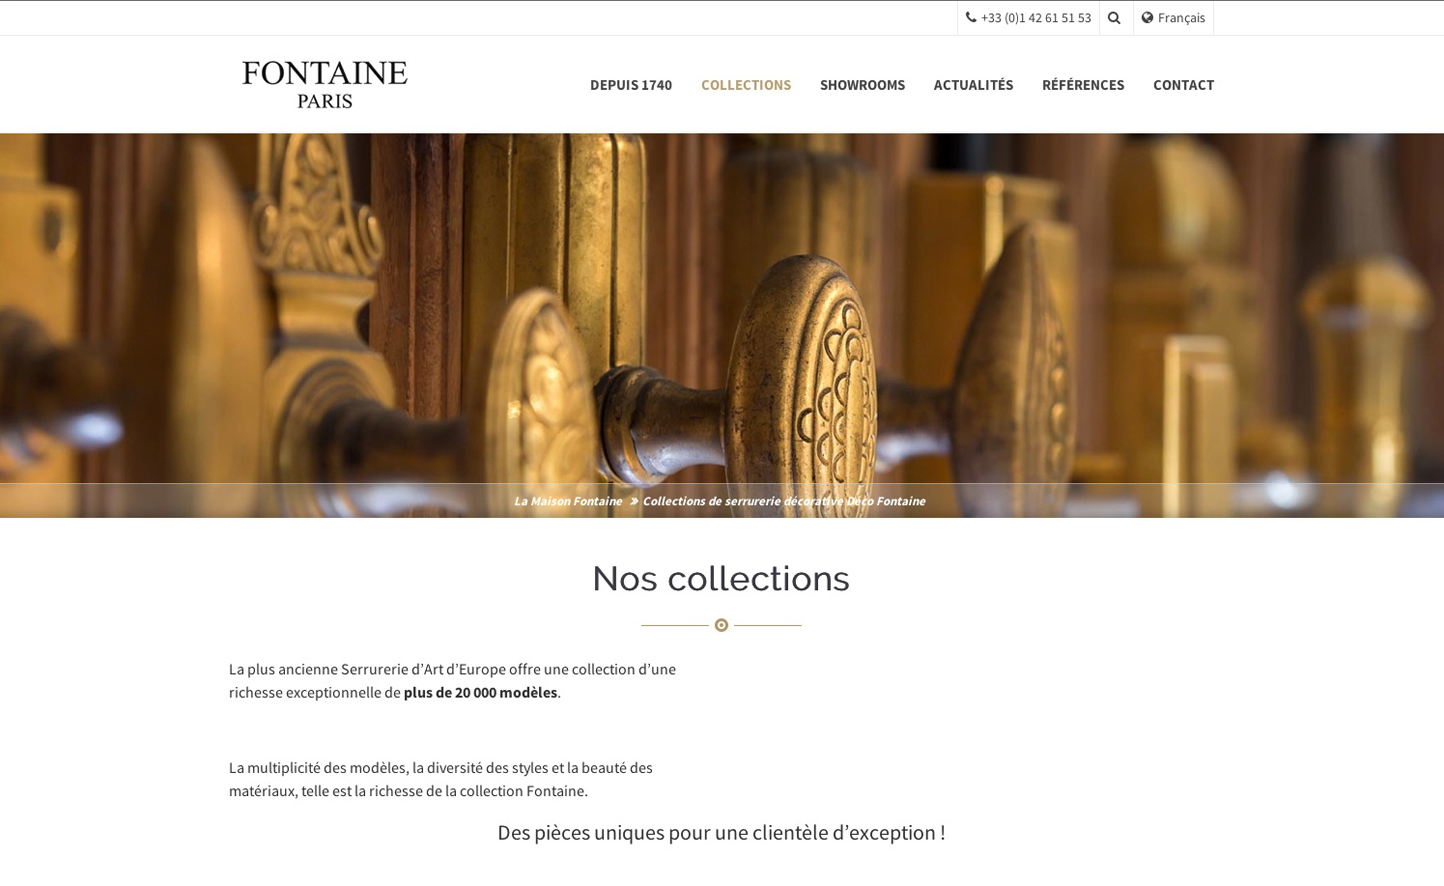Screen dimensions: 1444x886
Task: Click the globe icon beside Français
Action: click(1147, 18)
